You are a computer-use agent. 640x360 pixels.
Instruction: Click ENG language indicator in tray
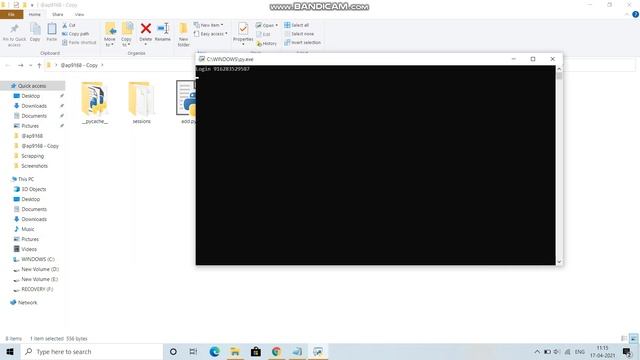coord(580,352)
